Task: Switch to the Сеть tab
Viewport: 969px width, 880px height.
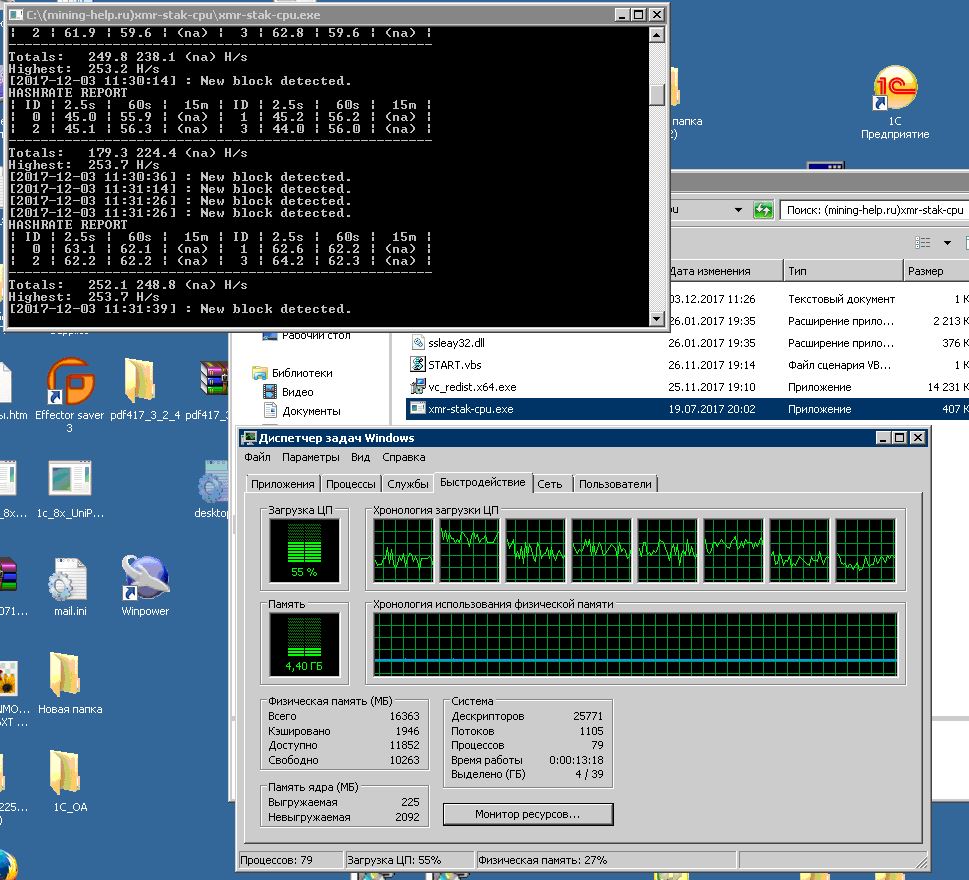Action: click(550, 484)
